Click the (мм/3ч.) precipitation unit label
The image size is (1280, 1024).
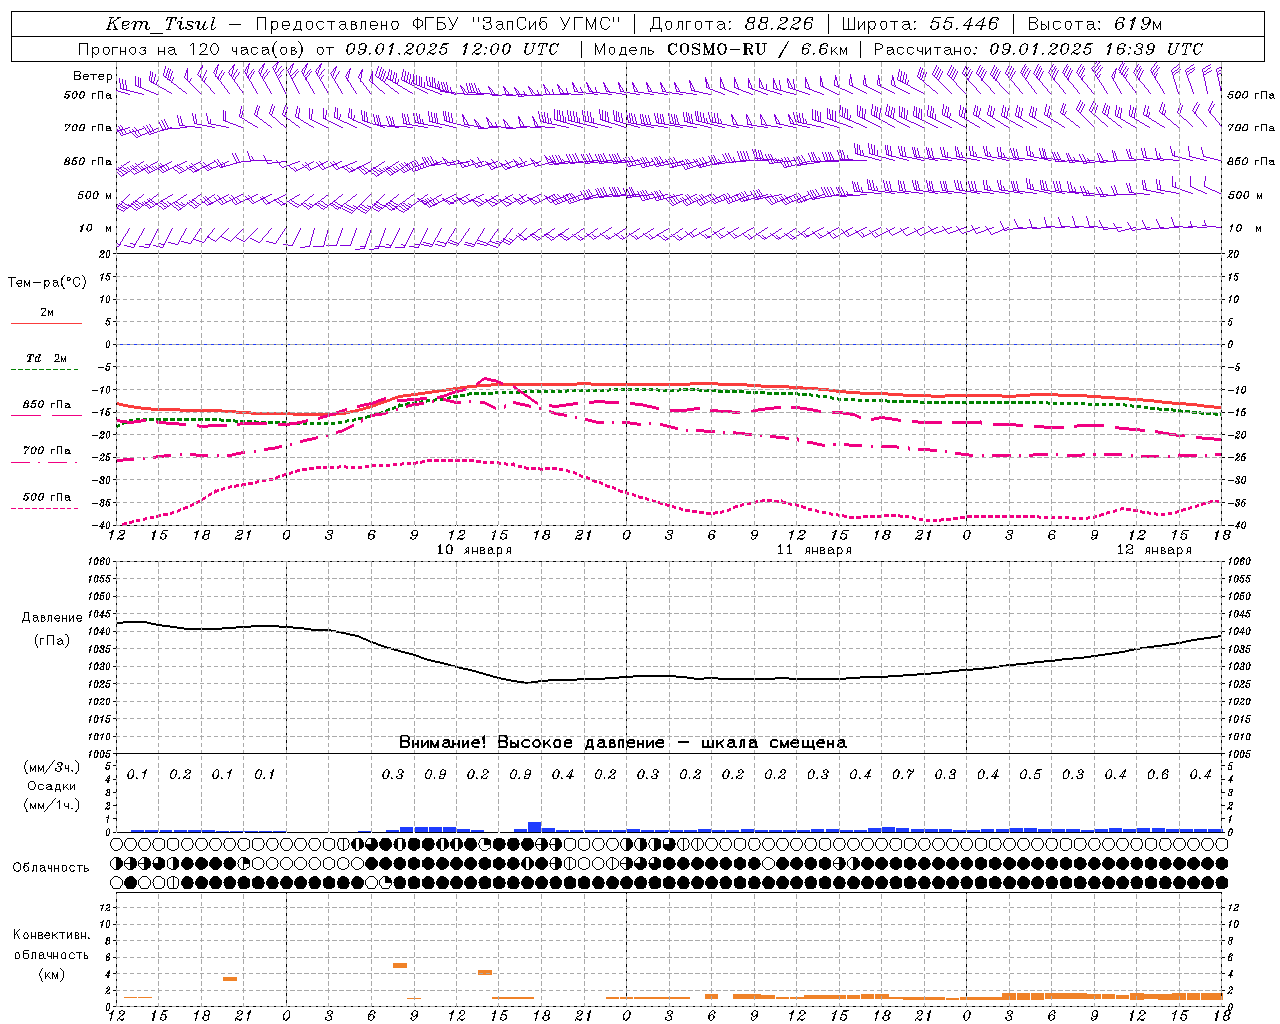point(52,767)
